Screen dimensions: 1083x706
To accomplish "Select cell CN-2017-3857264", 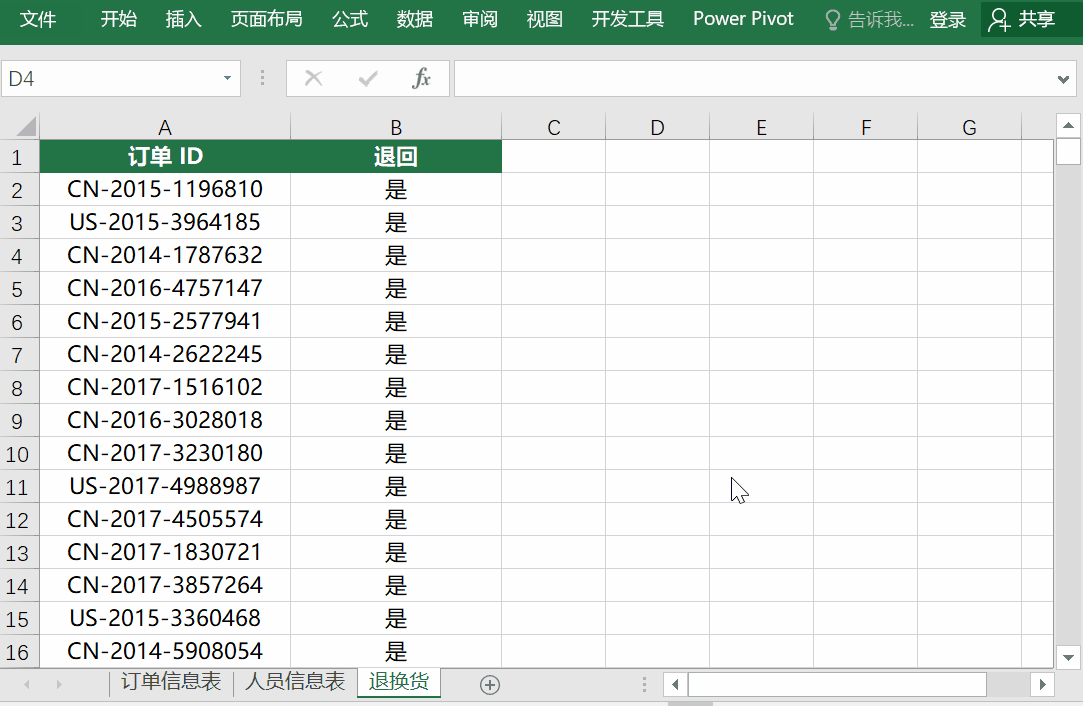I will click(x=165, y=585).
